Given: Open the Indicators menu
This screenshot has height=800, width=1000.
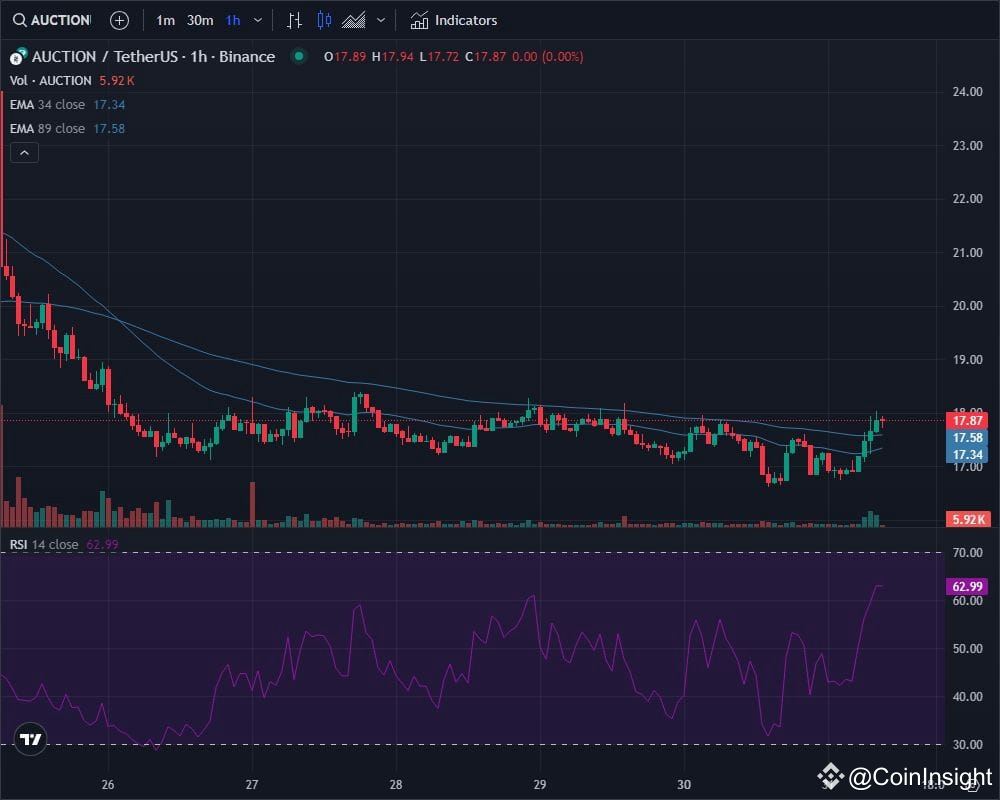Looking at the screenshot, I should (x=453, y=20).
